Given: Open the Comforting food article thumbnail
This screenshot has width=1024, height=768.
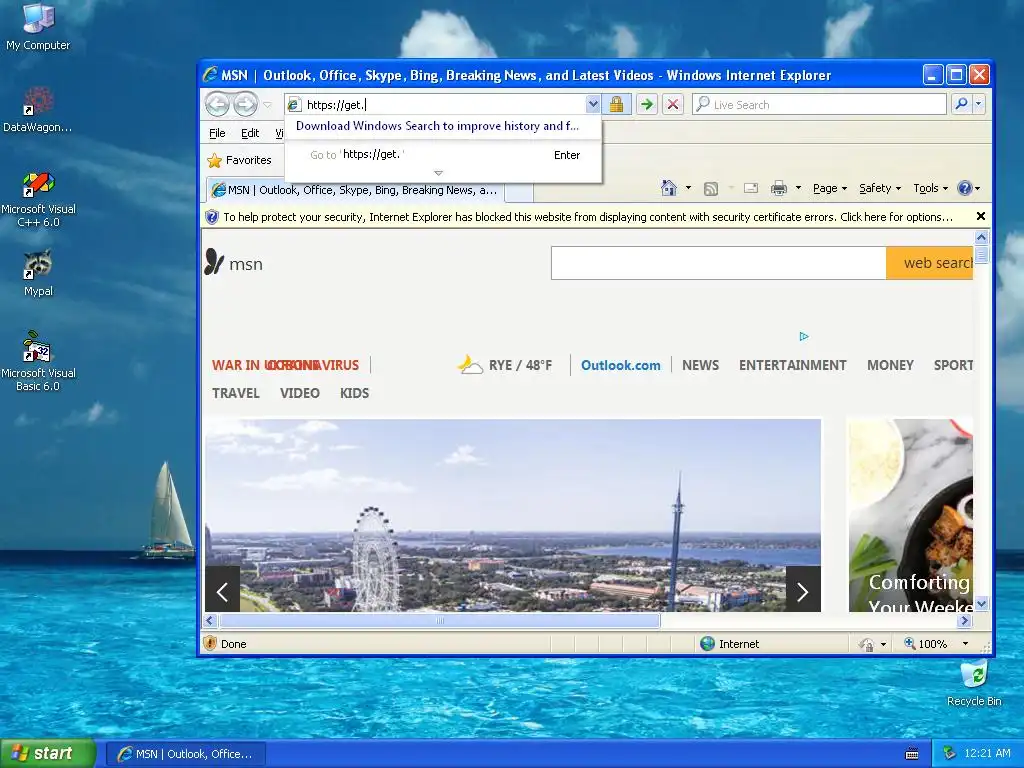Looking at the screenshot, I should [x=910, y=515].
